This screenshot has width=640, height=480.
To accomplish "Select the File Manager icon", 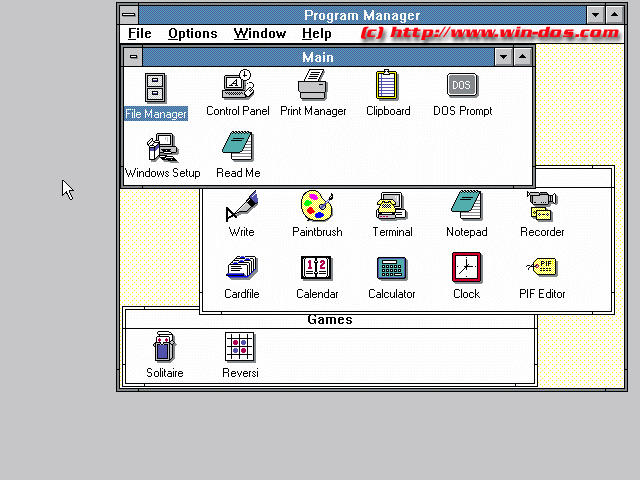I will (x=156, y=88).
